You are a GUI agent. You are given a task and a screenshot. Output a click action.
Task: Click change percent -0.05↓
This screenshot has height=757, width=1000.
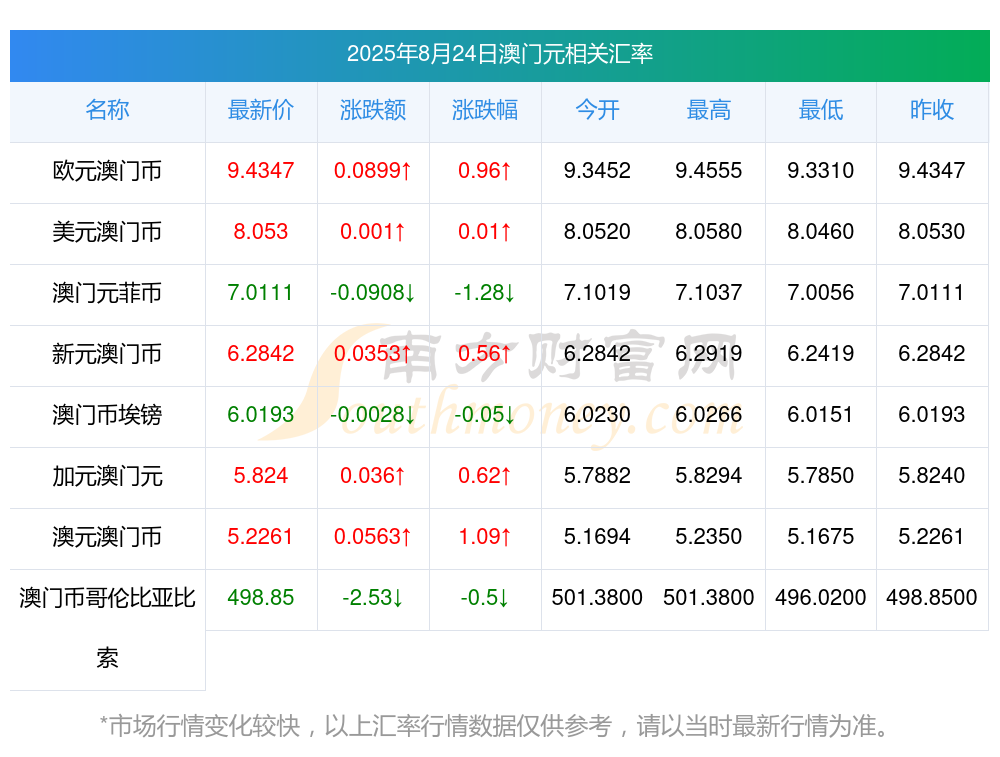pyautogui.click(x=485, y=415)
